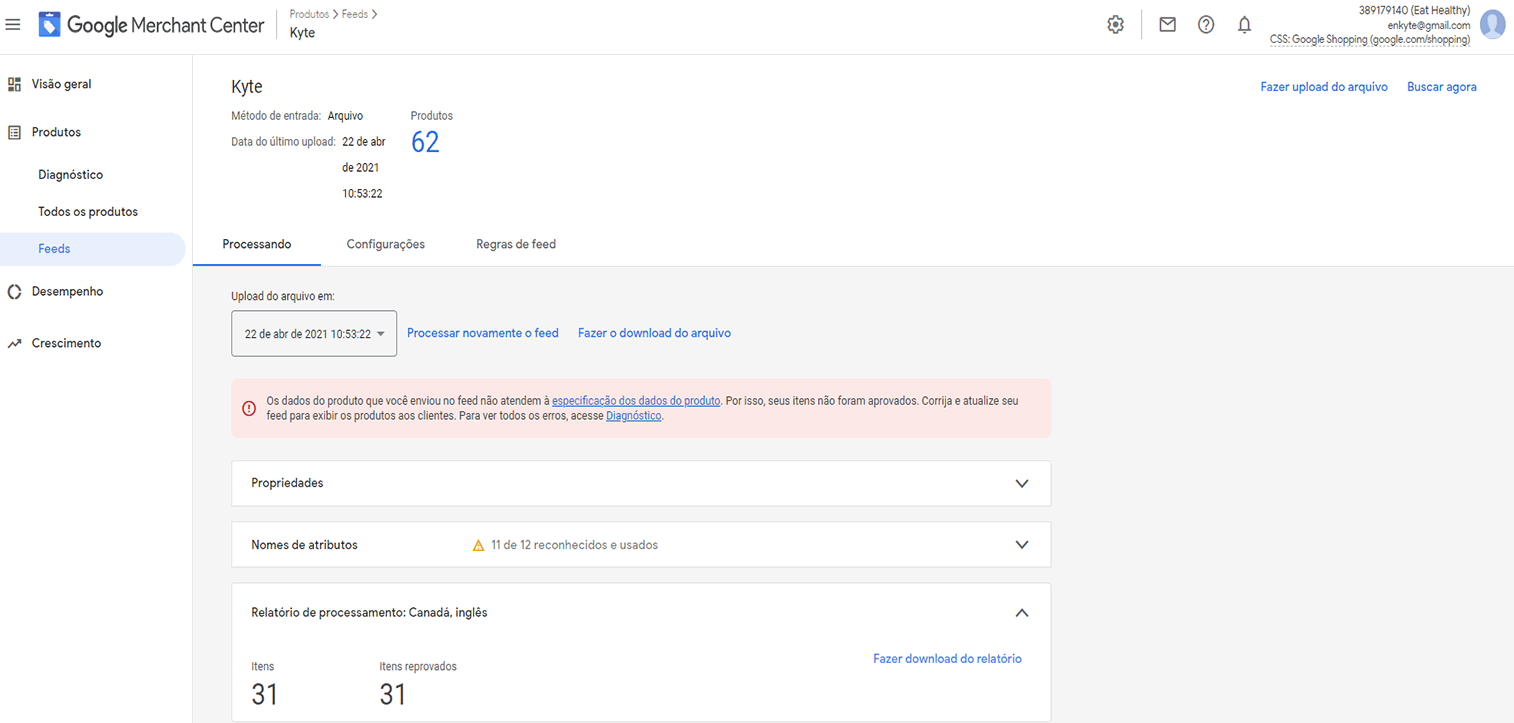Open the Produtos section in sidebar
This screenshot has height=723, width=1514.
pos(56,132)
